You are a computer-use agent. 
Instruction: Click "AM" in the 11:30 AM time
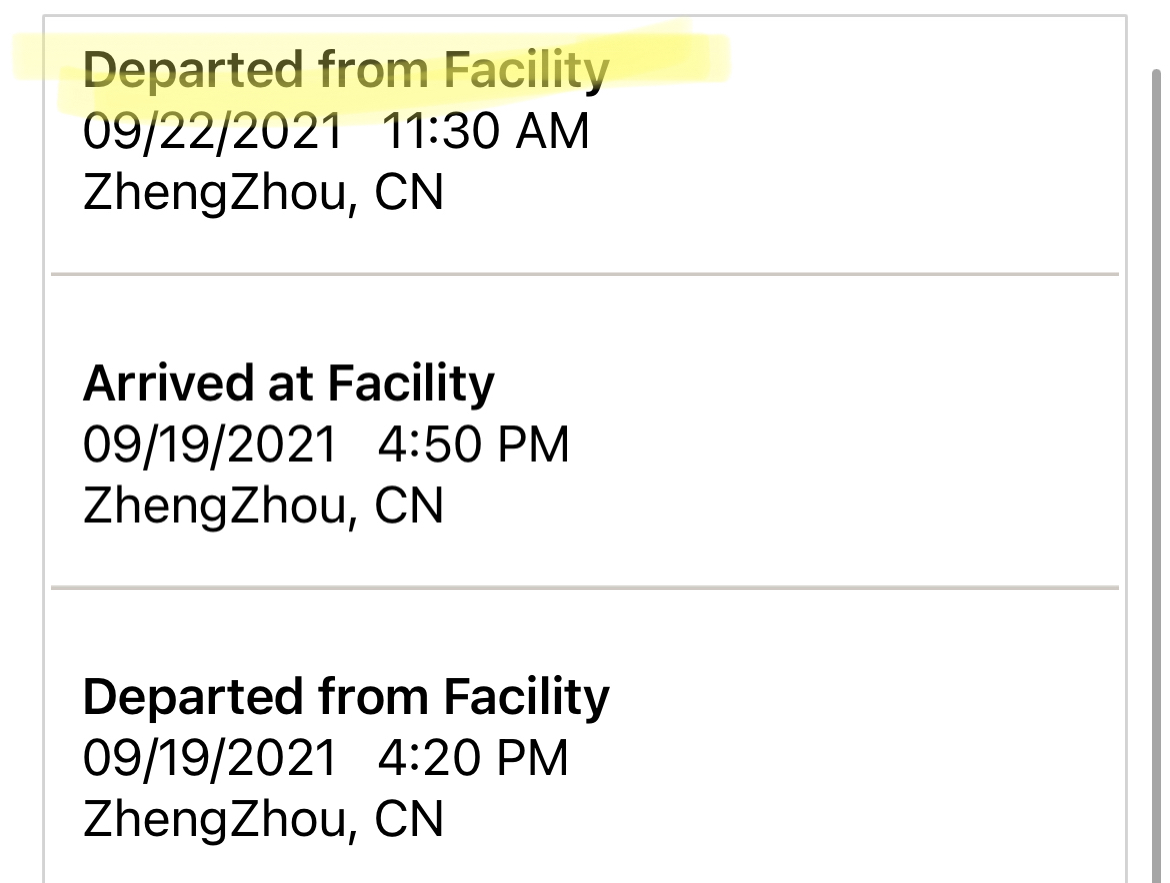(551, 132)
